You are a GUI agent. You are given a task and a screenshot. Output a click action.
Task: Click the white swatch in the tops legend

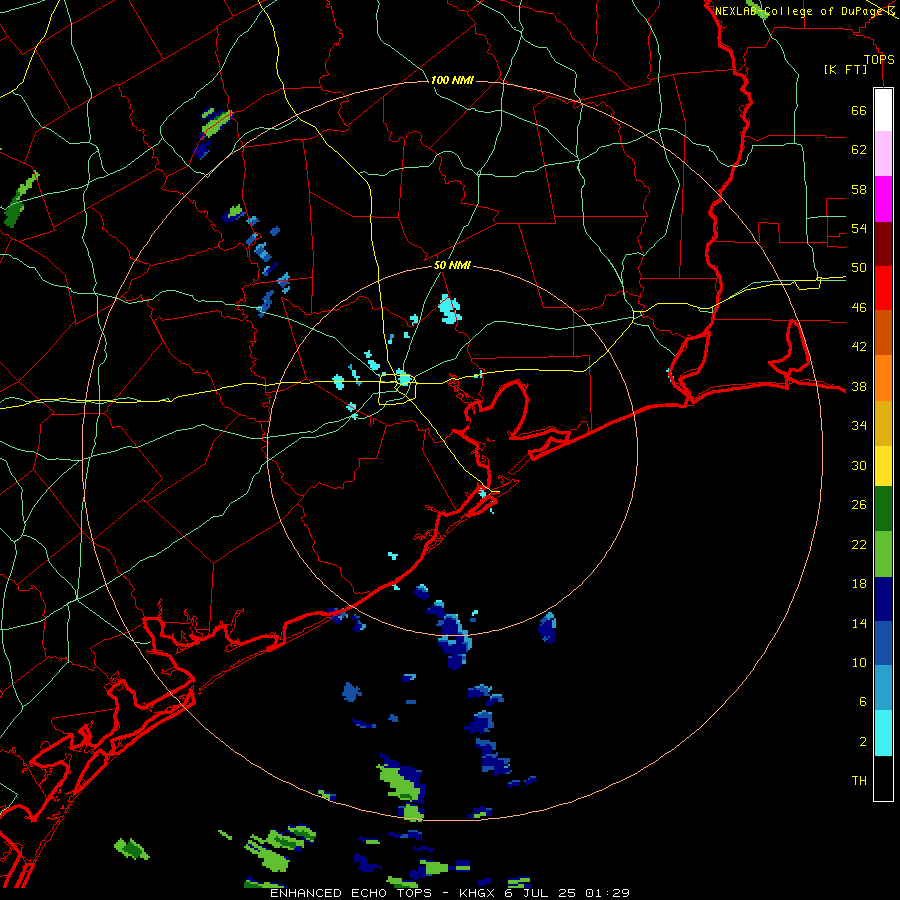pos(883,110)
